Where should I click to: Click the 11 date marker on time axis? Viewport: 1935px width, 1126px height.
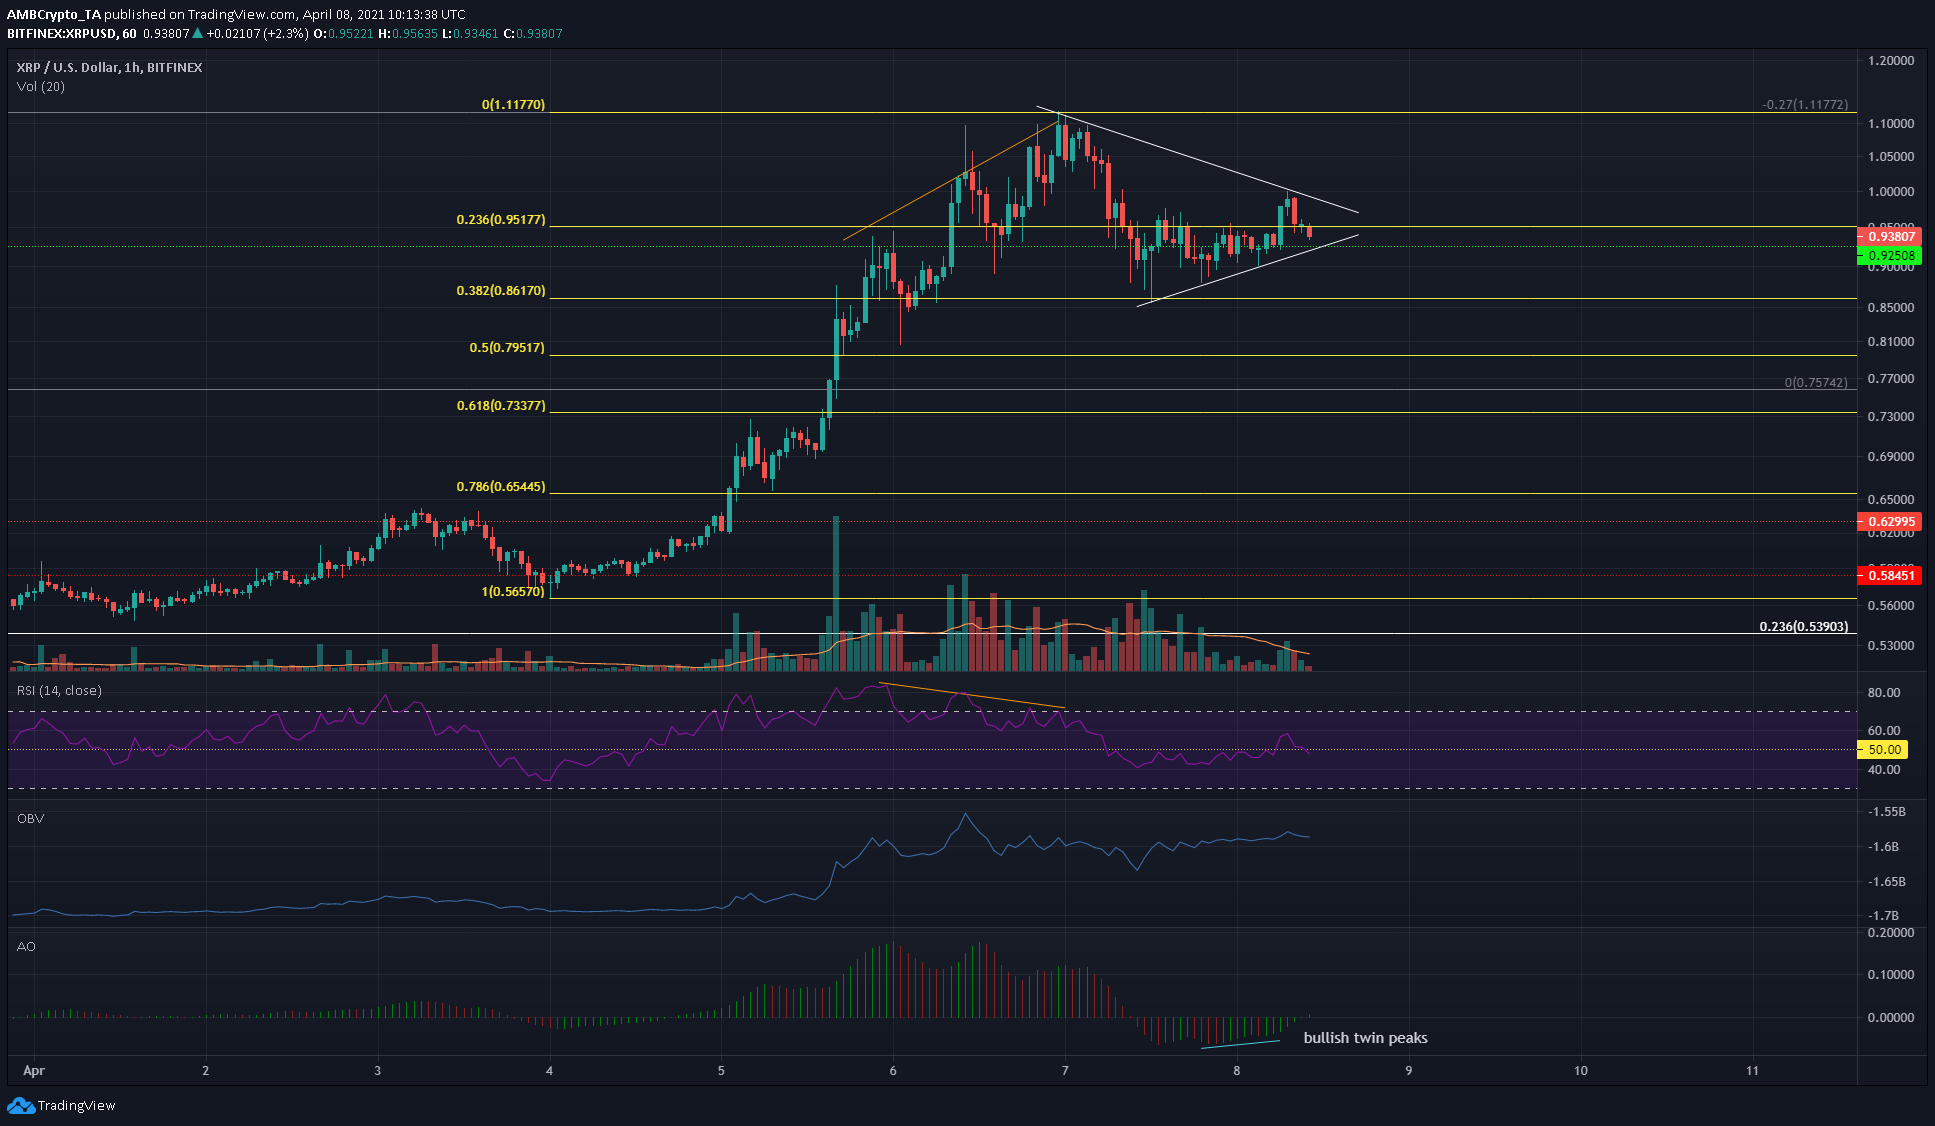coord(1752,1070)
